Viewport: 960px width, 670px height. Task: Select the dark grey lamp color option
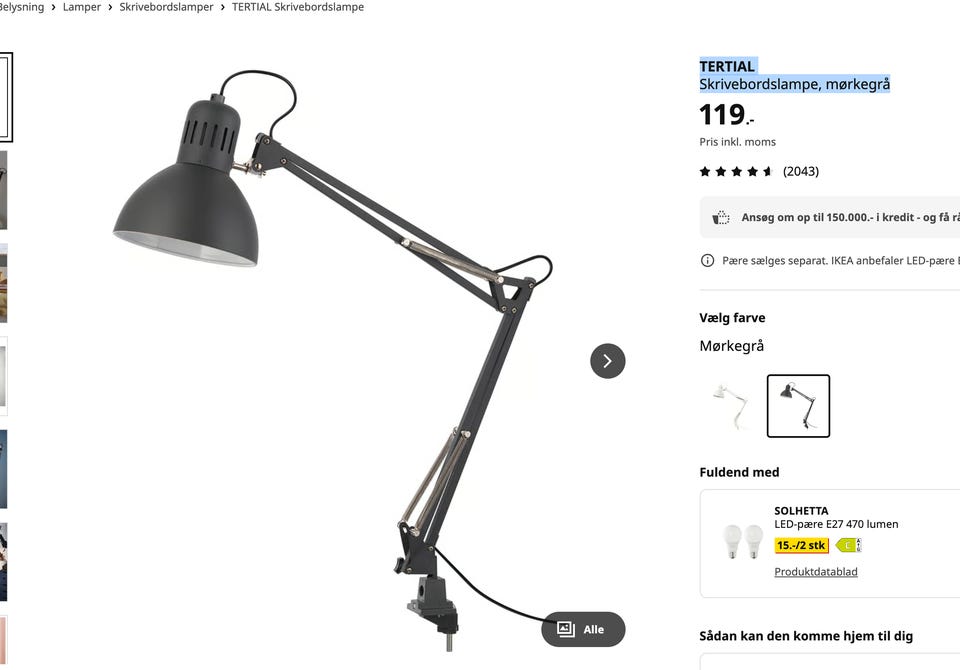(798, 406)
